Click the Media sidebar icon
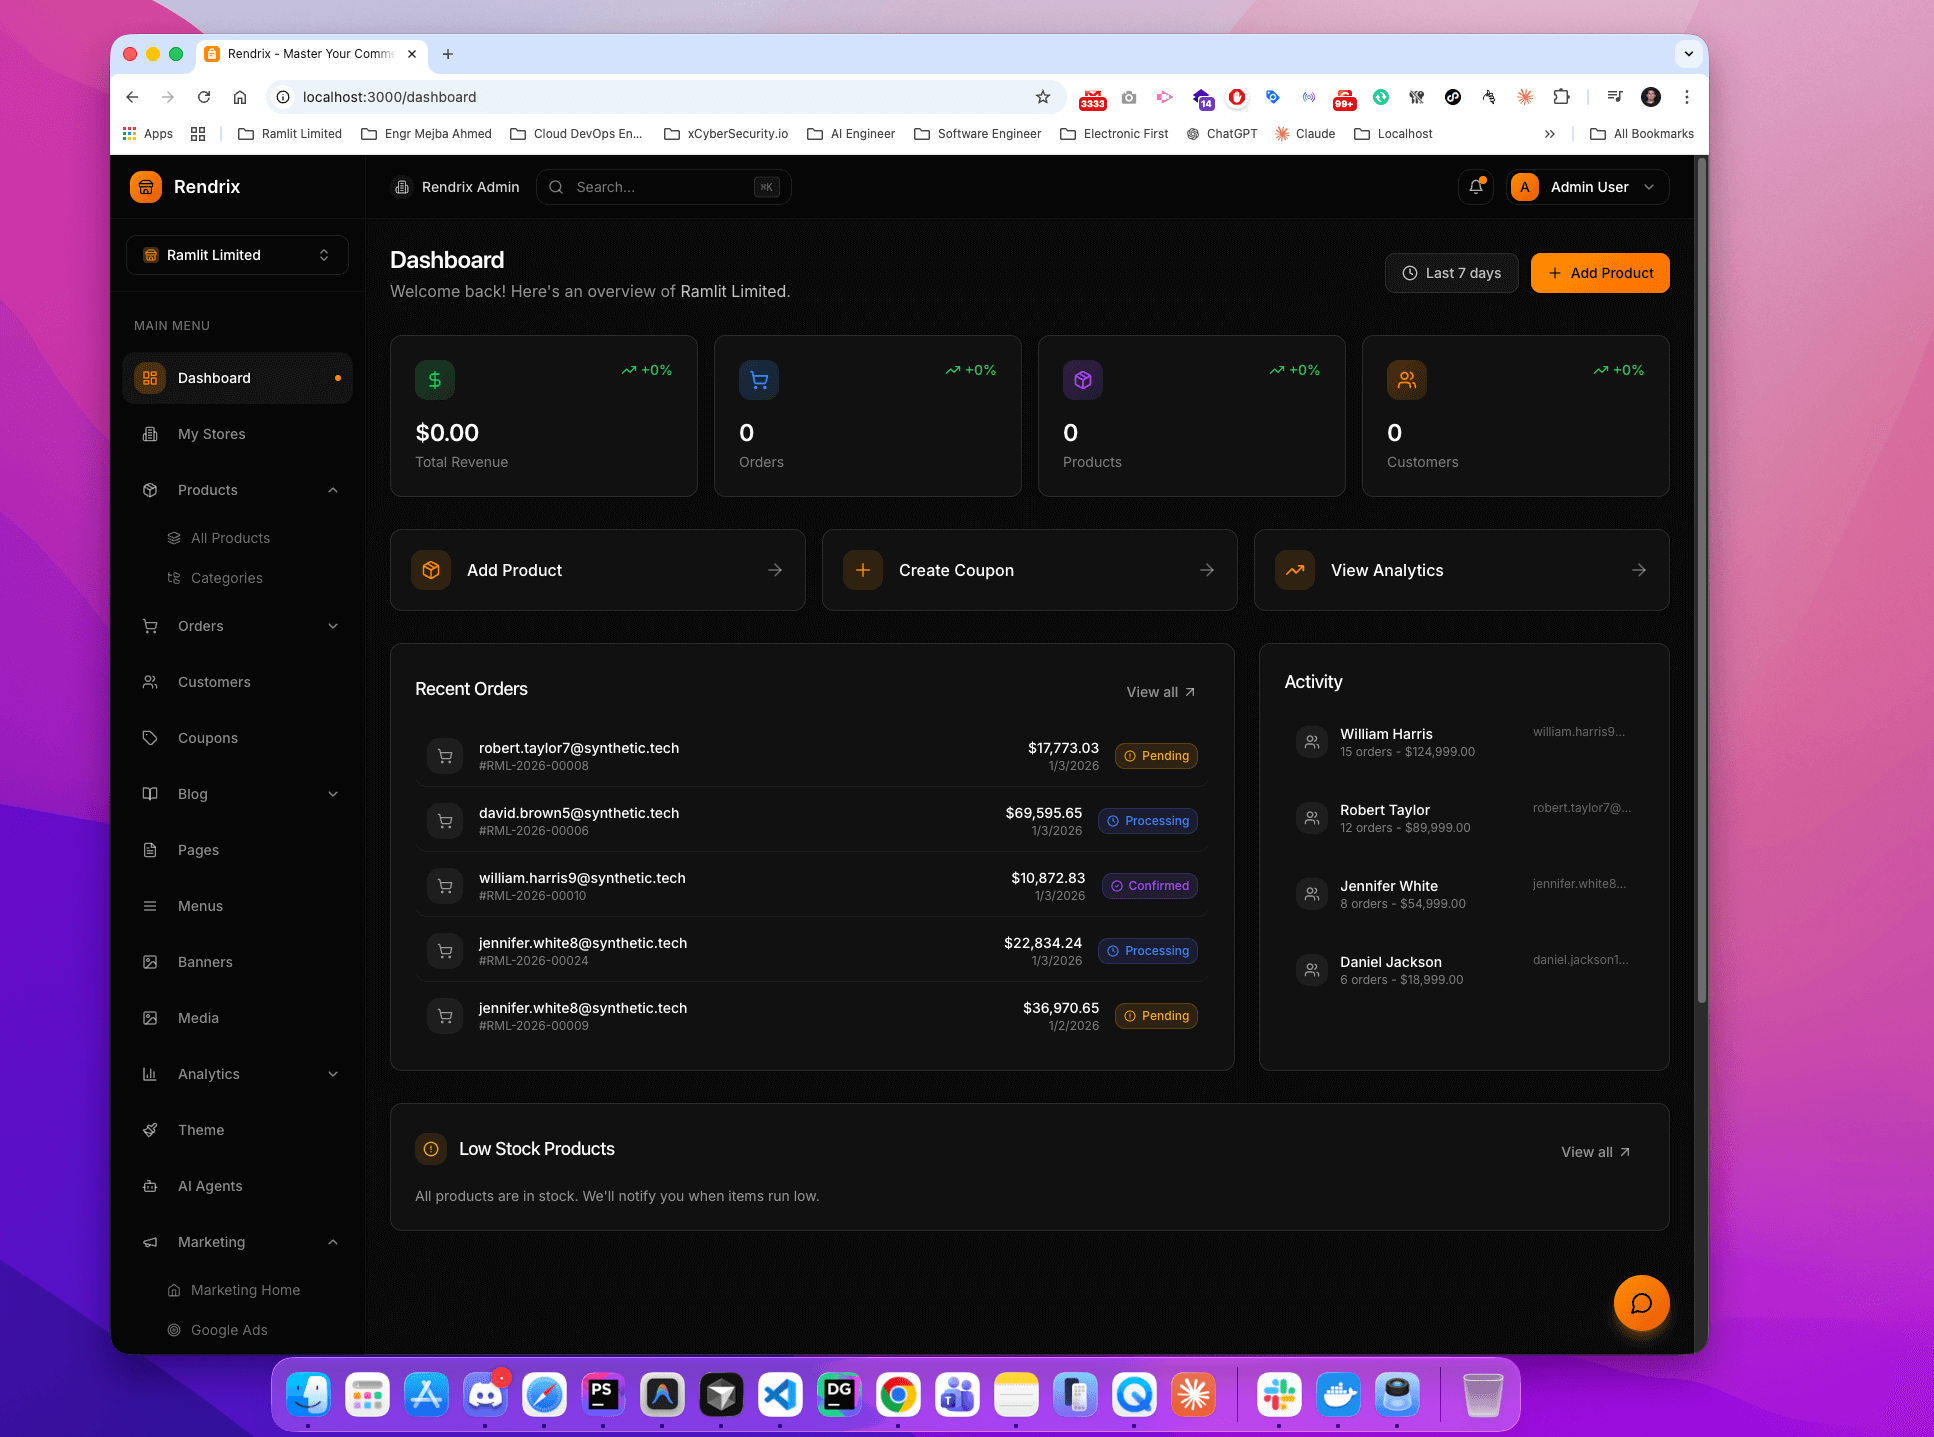Screen dimensions: 1934x1437 [149, 1017]
